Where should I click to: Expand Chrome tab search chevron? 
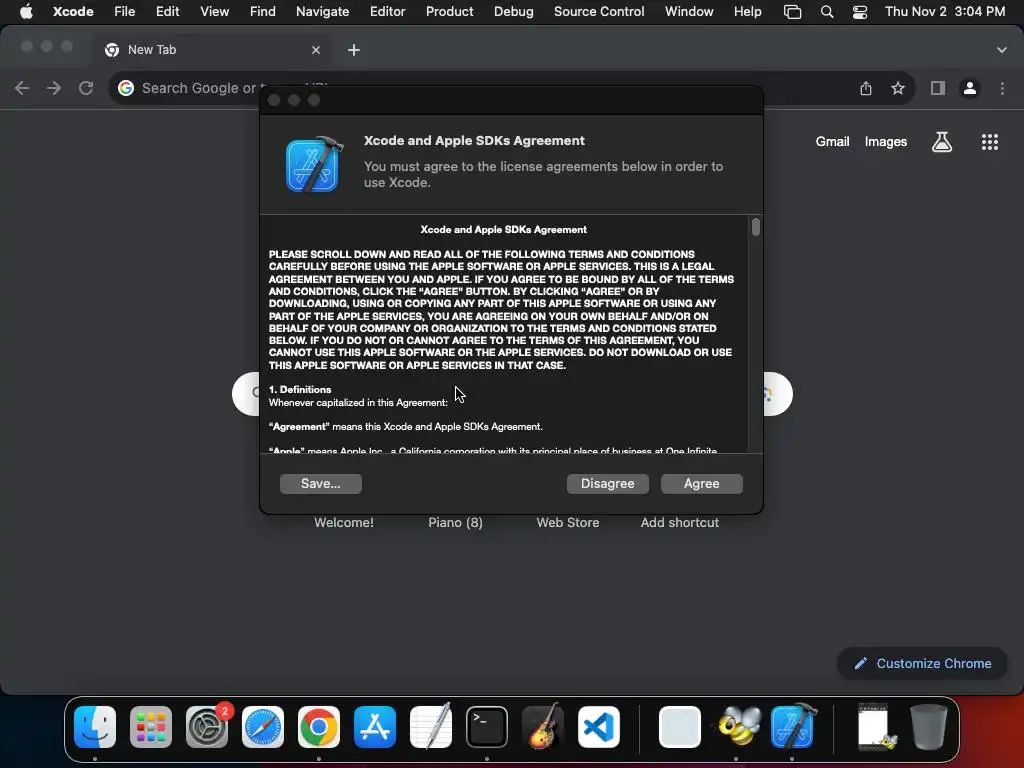point(1001,50)
